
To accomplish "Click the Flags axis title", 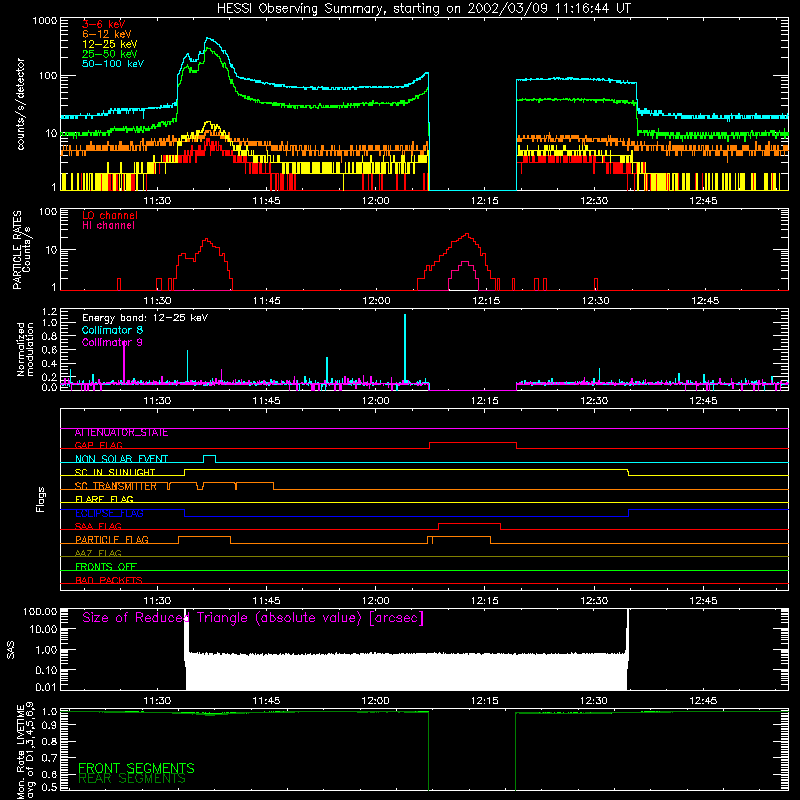I will (41, 499).
